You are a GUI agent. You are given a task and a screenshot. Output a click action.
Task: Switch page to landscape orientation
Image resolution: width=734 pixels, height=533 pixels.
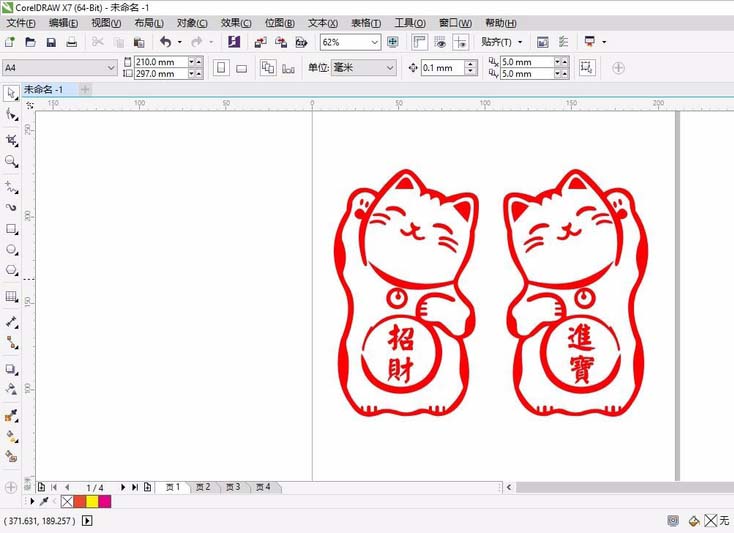pos(241,68)
